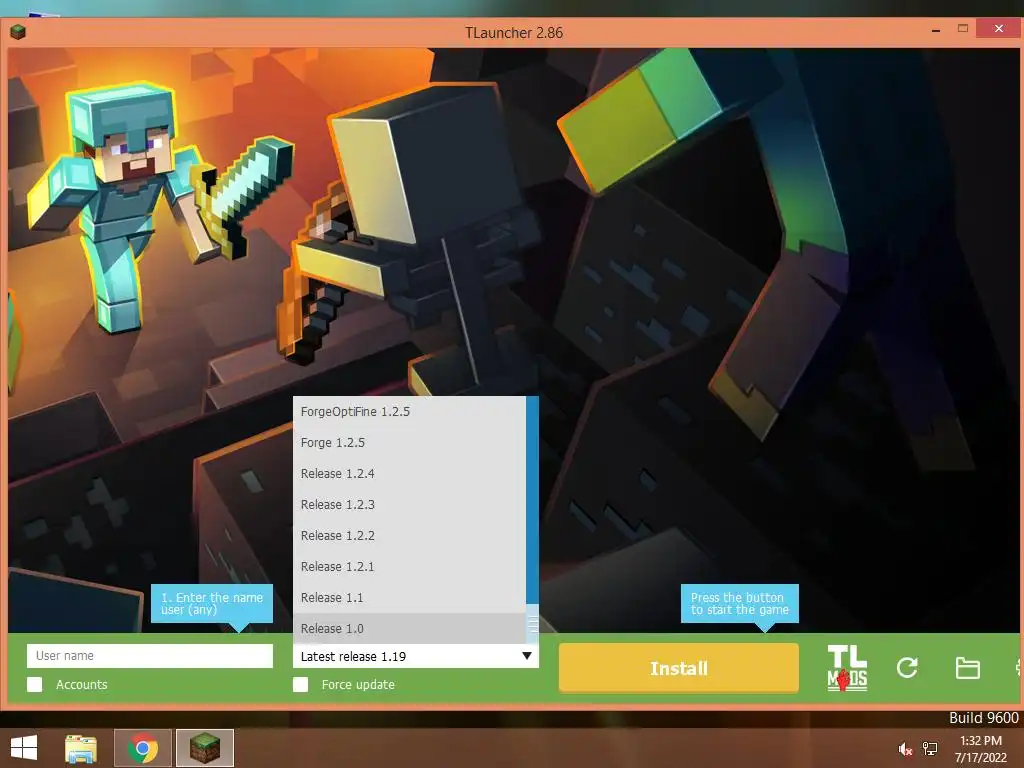The width and height of the screenshot is (1024, 768).
Task: Collapse version dropdown via arrow
Action: tap(526, 656)
